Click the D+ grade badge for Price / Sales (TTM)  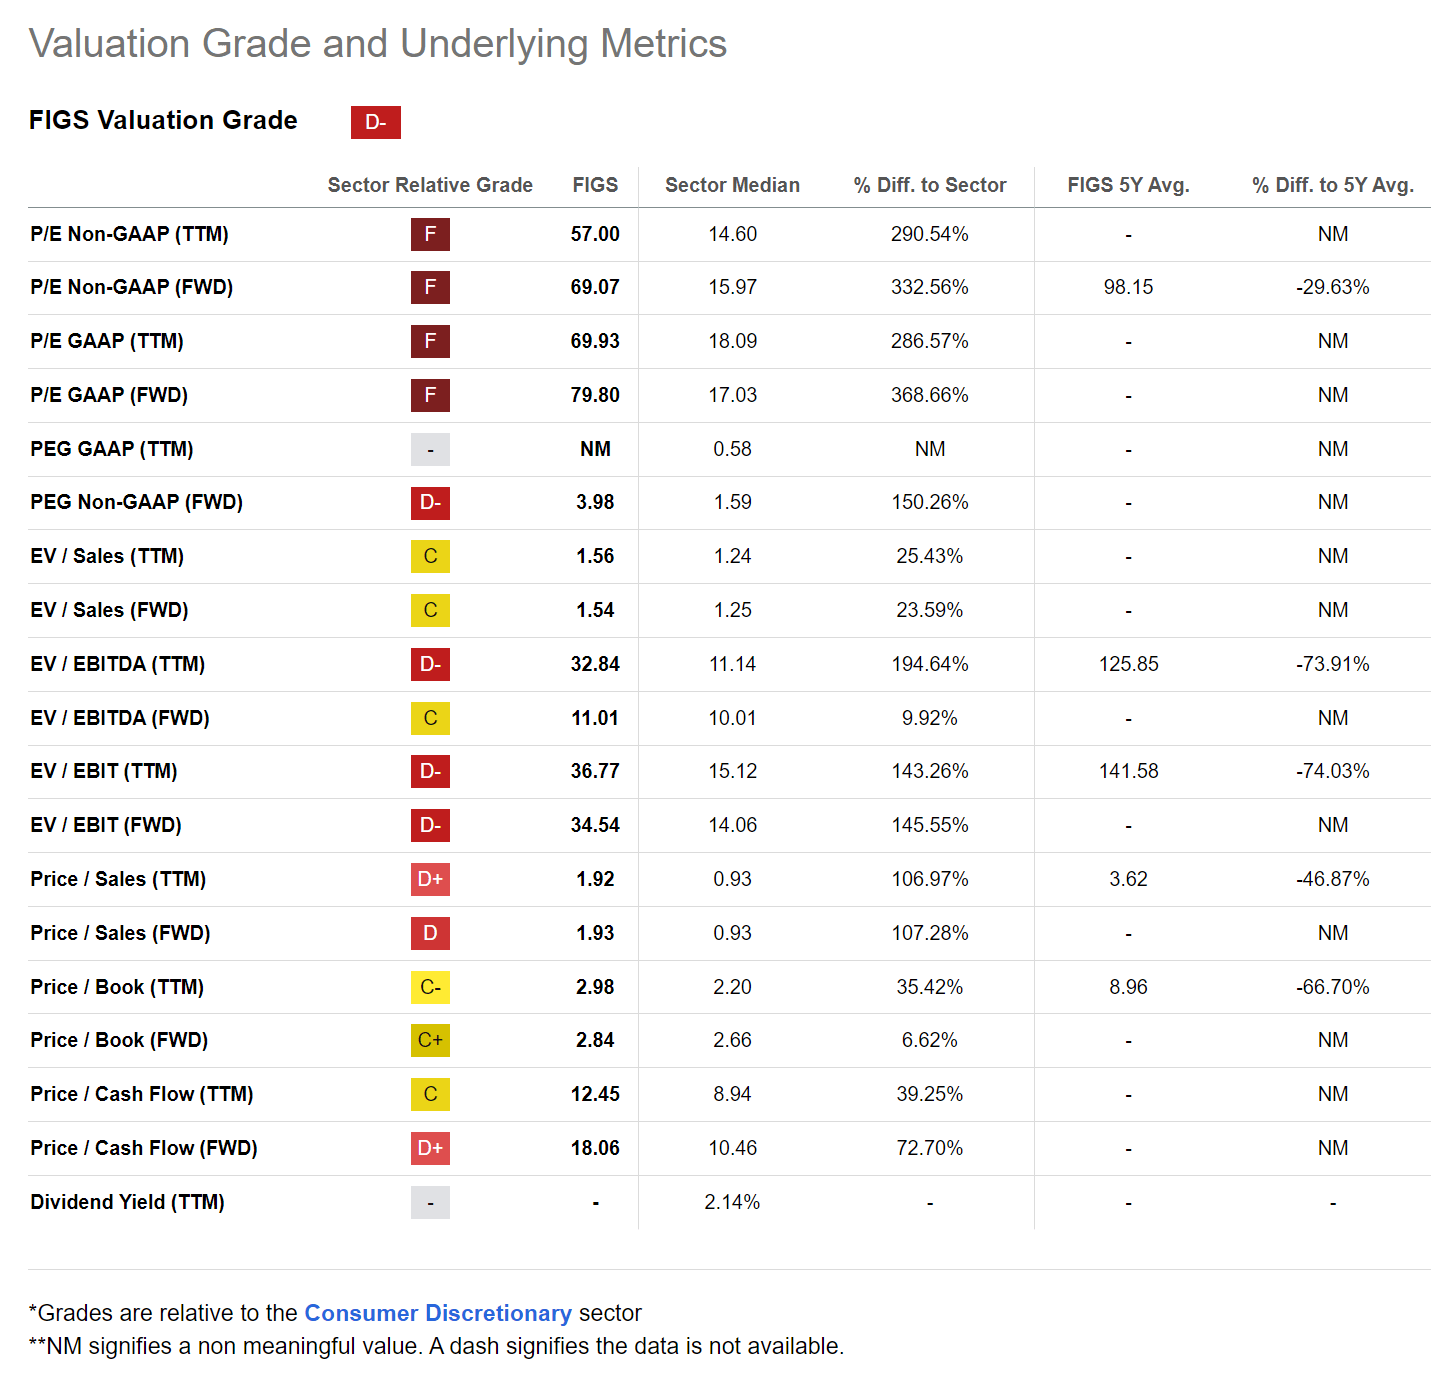430,879
